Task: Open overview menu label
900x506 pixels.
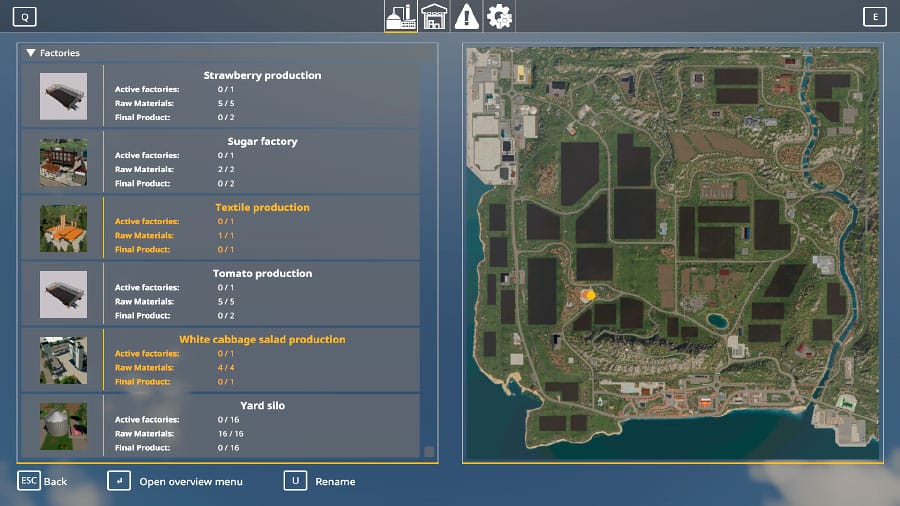Action: [x=191, y=482]
